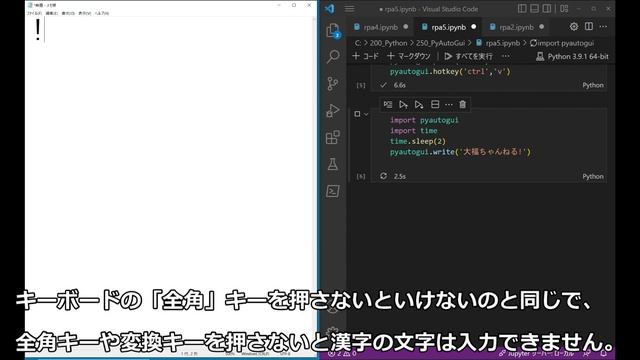Change language of the running cell labeled Python
Viewport: 640px width, 360px height.
(x=593, y=176)
